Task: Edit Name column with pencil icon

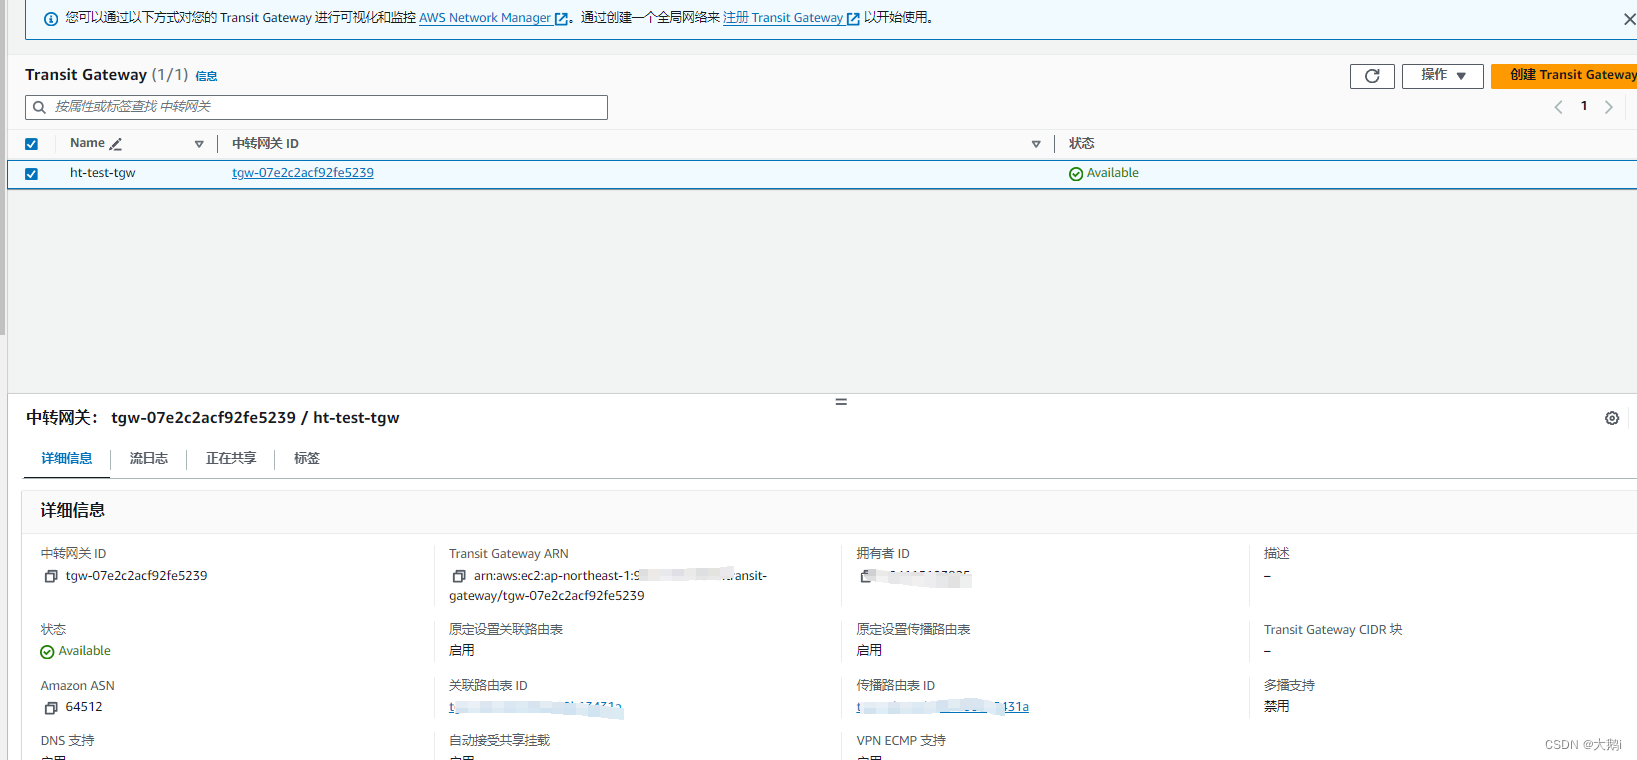Action: click(x=116, y=144)
